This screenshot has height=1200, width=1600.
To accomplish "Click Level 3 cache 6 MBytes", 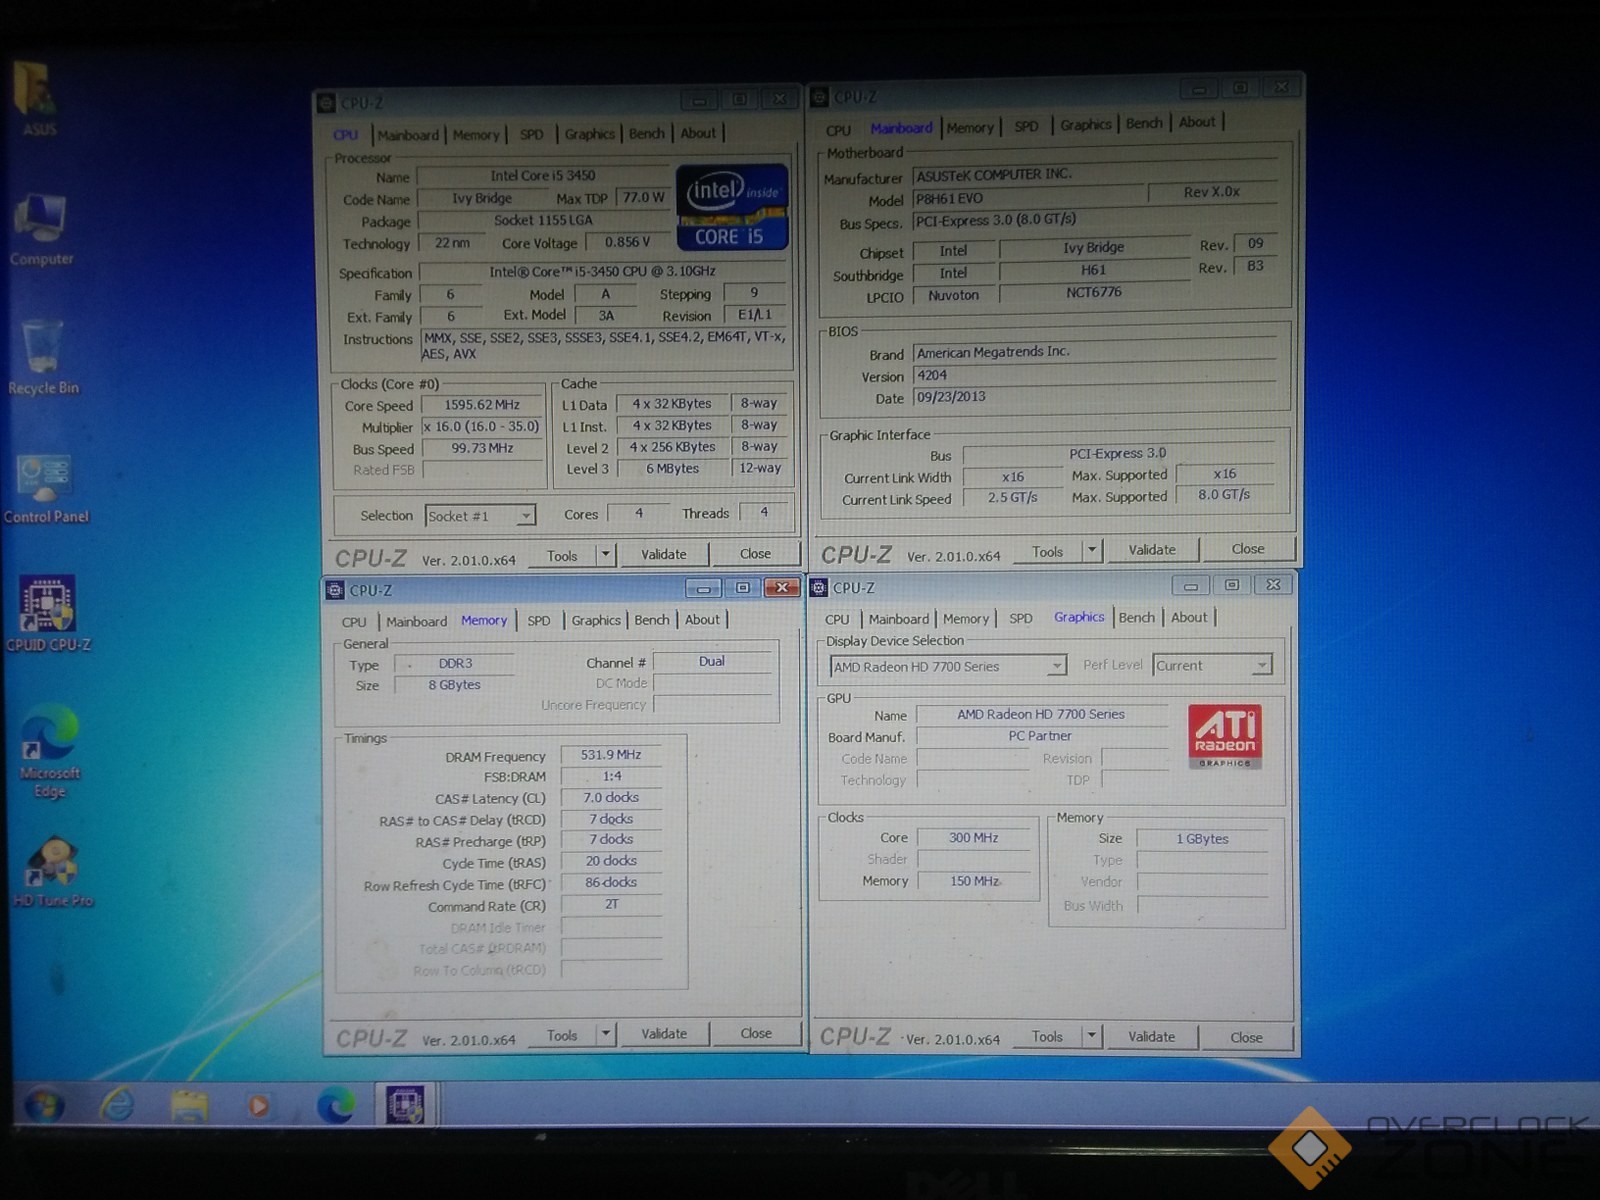I will click(x=672, y=468).
